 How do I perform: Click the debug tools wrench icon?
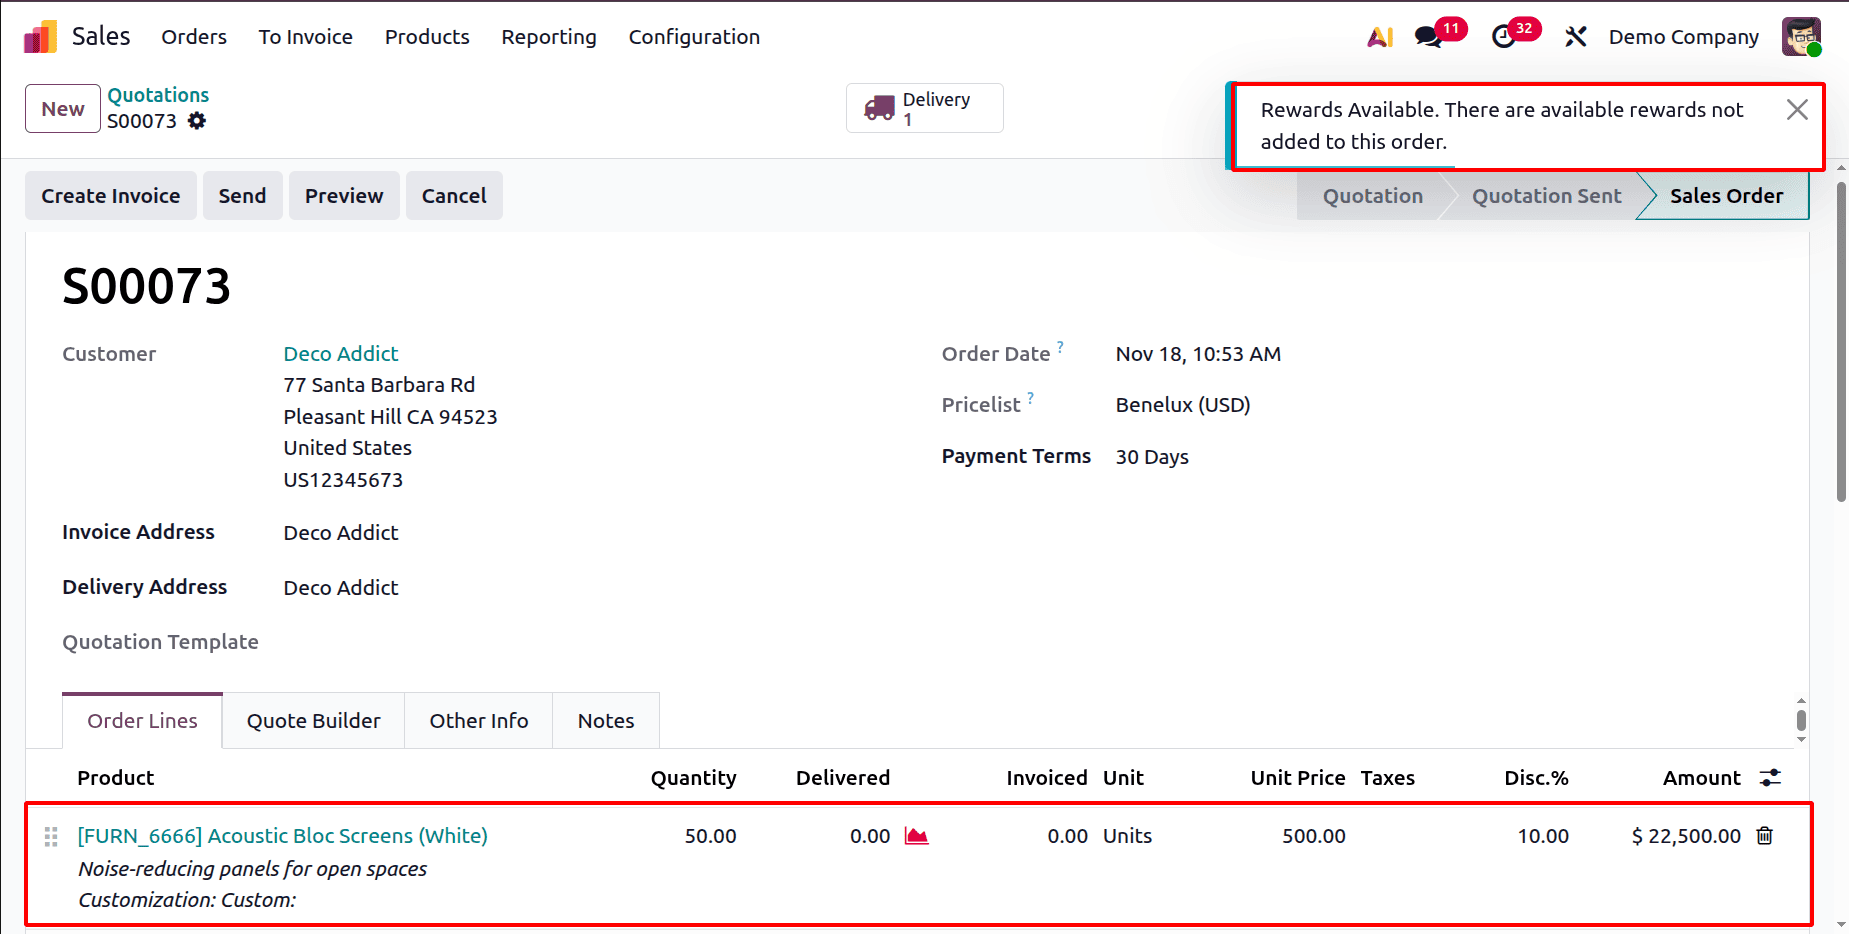[1575, 36]
